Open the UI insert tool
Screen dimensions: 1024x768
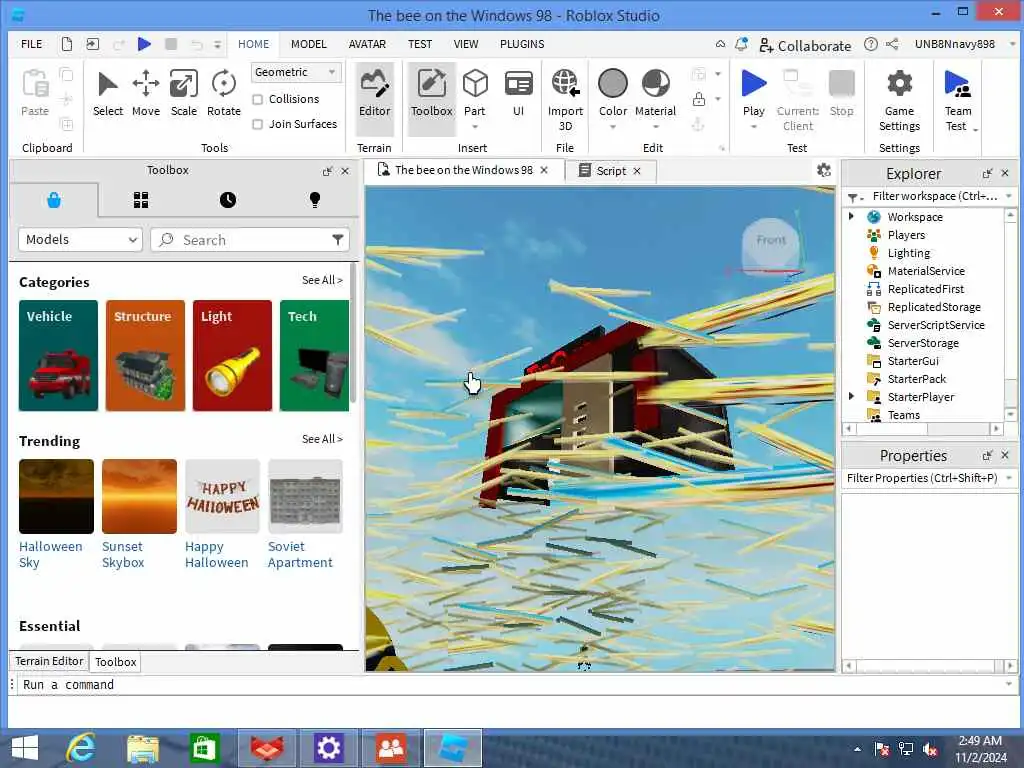click(519, 94)
